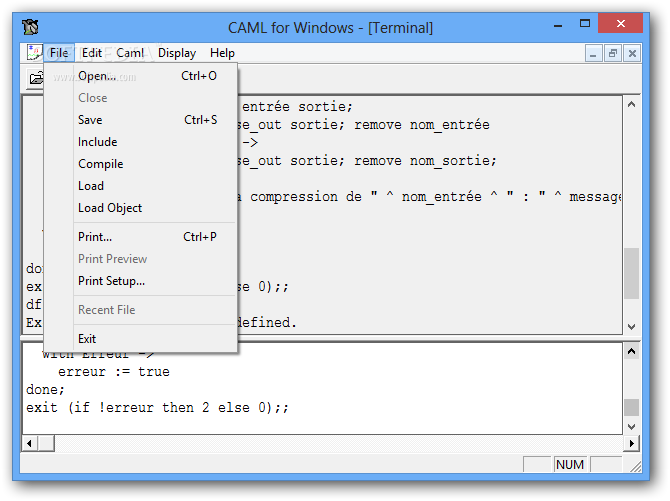This screenshot has height=501, width=670.
Task: Click 'exit (if !erreur then 2 else 0);;' input line
Action: [x=157, y=408]
